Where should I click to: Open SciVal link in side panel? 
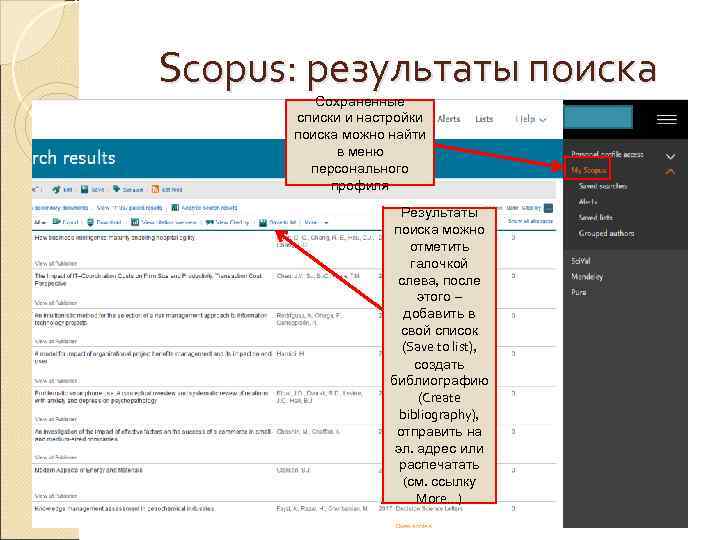pos(580,261)
